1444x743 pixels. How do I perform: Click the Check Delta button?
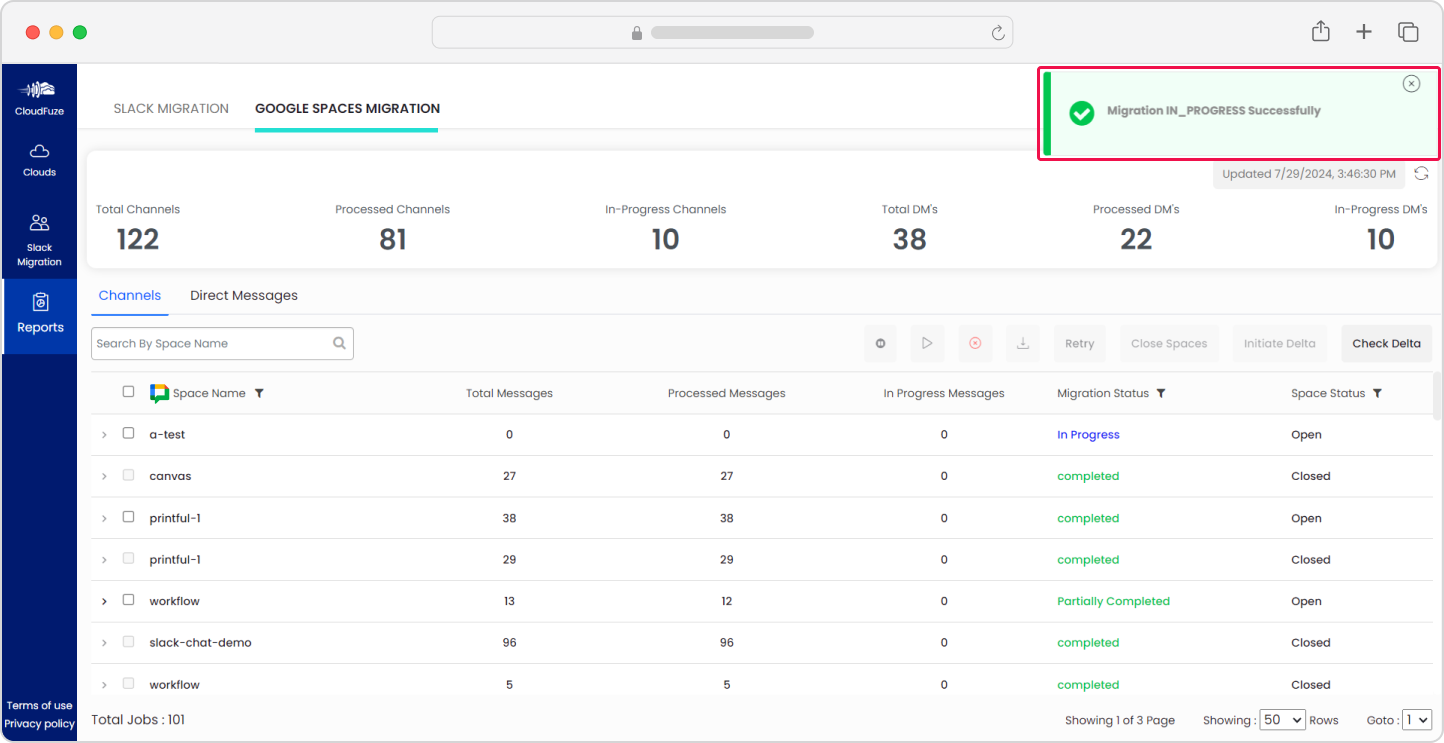pyautogui.click(x=1386, y=343)
